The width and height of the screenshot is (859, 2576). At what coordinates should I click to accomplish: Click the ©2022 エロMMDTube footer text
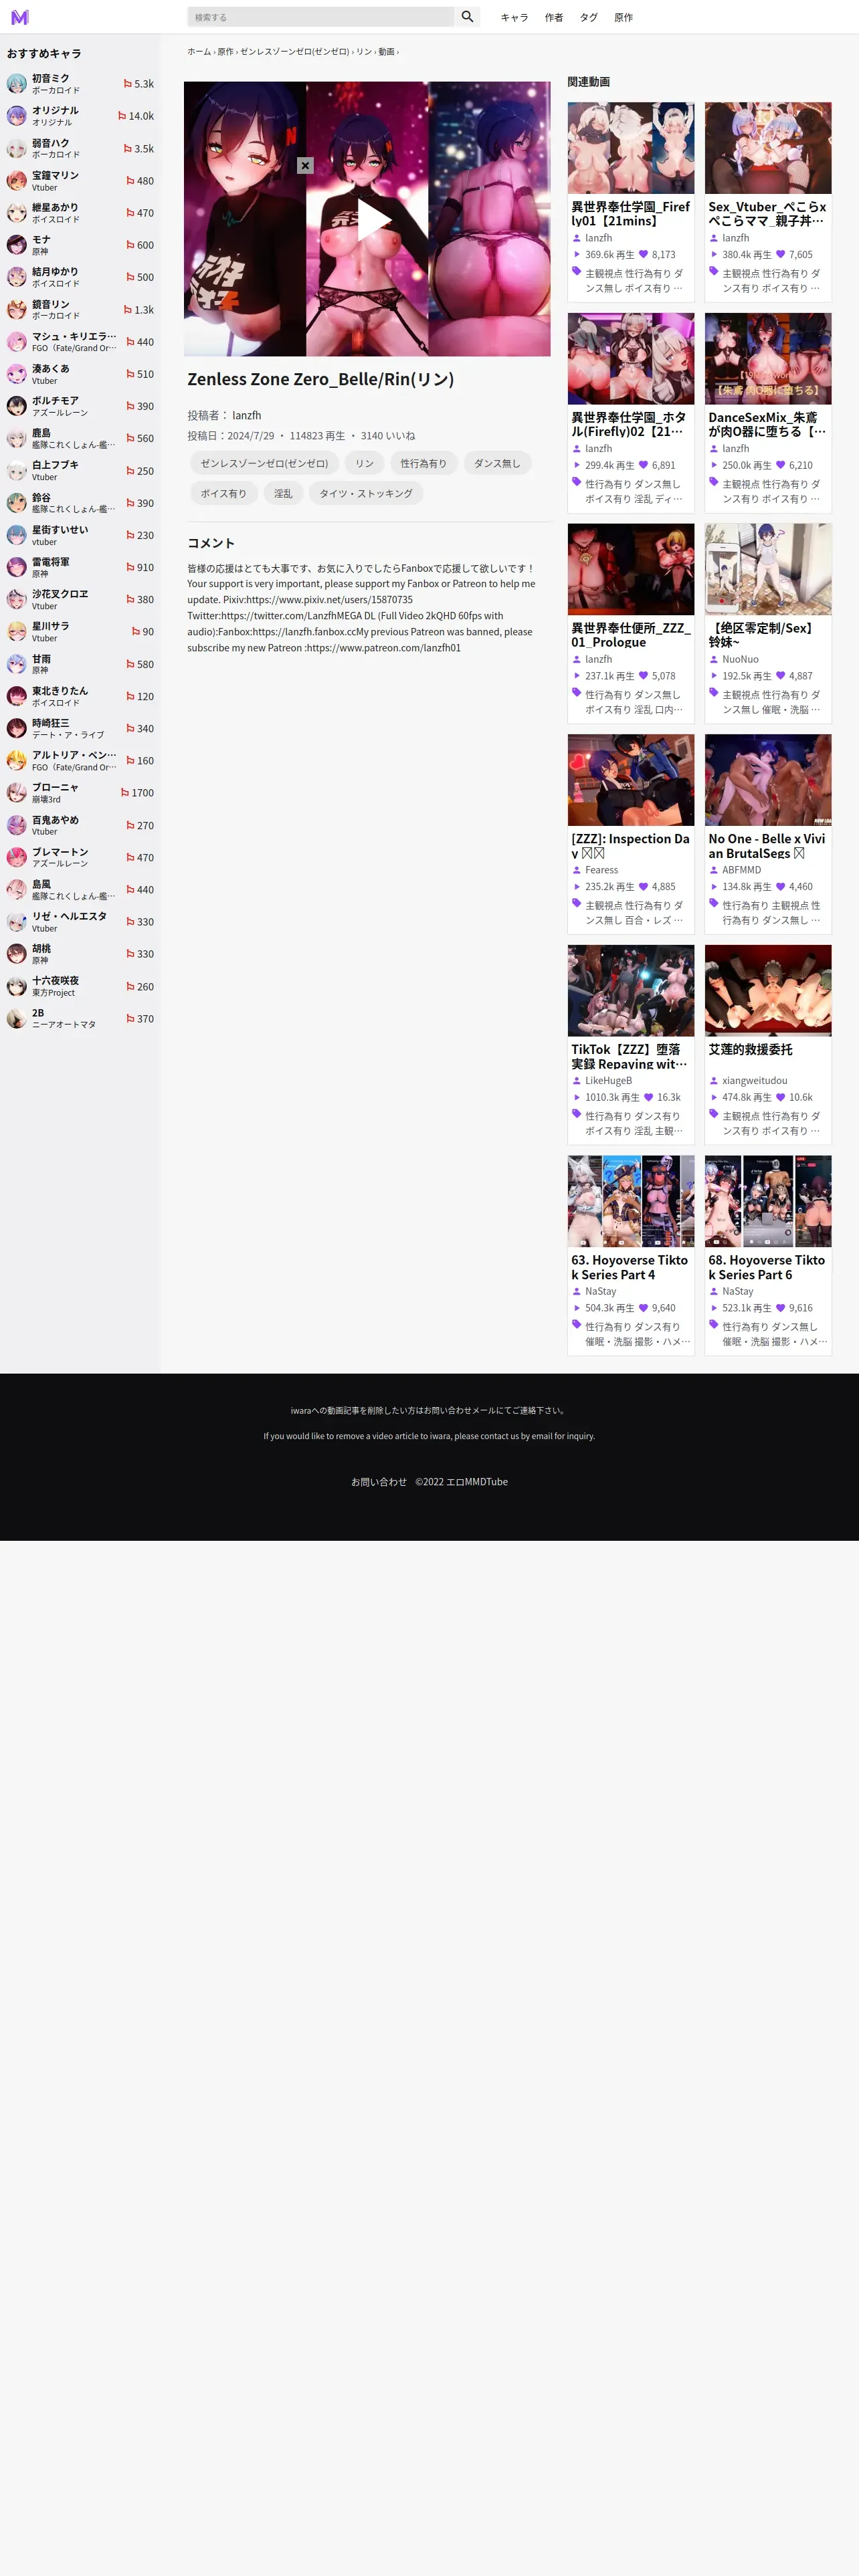pyautogui.click(x=461, y=1482)
